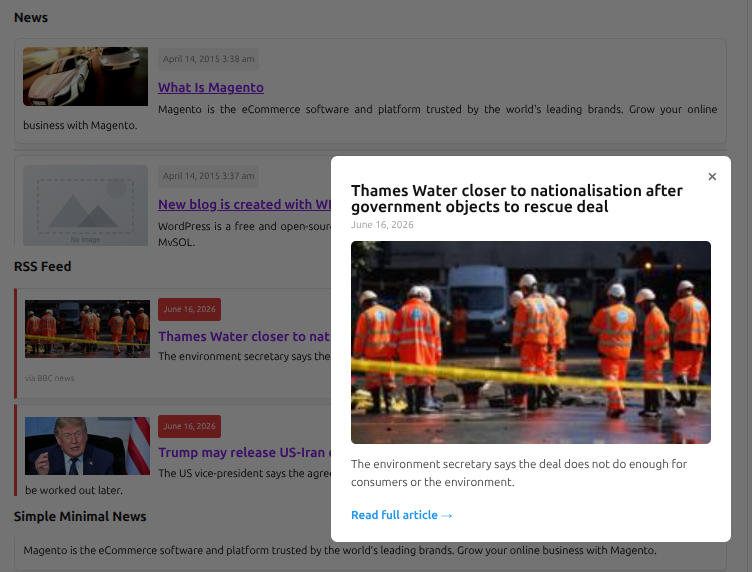Screen dimensions: 752x572
Task: Click the Trump photo thumbnail
Action: pyautogui.click(x=87, y=446)
